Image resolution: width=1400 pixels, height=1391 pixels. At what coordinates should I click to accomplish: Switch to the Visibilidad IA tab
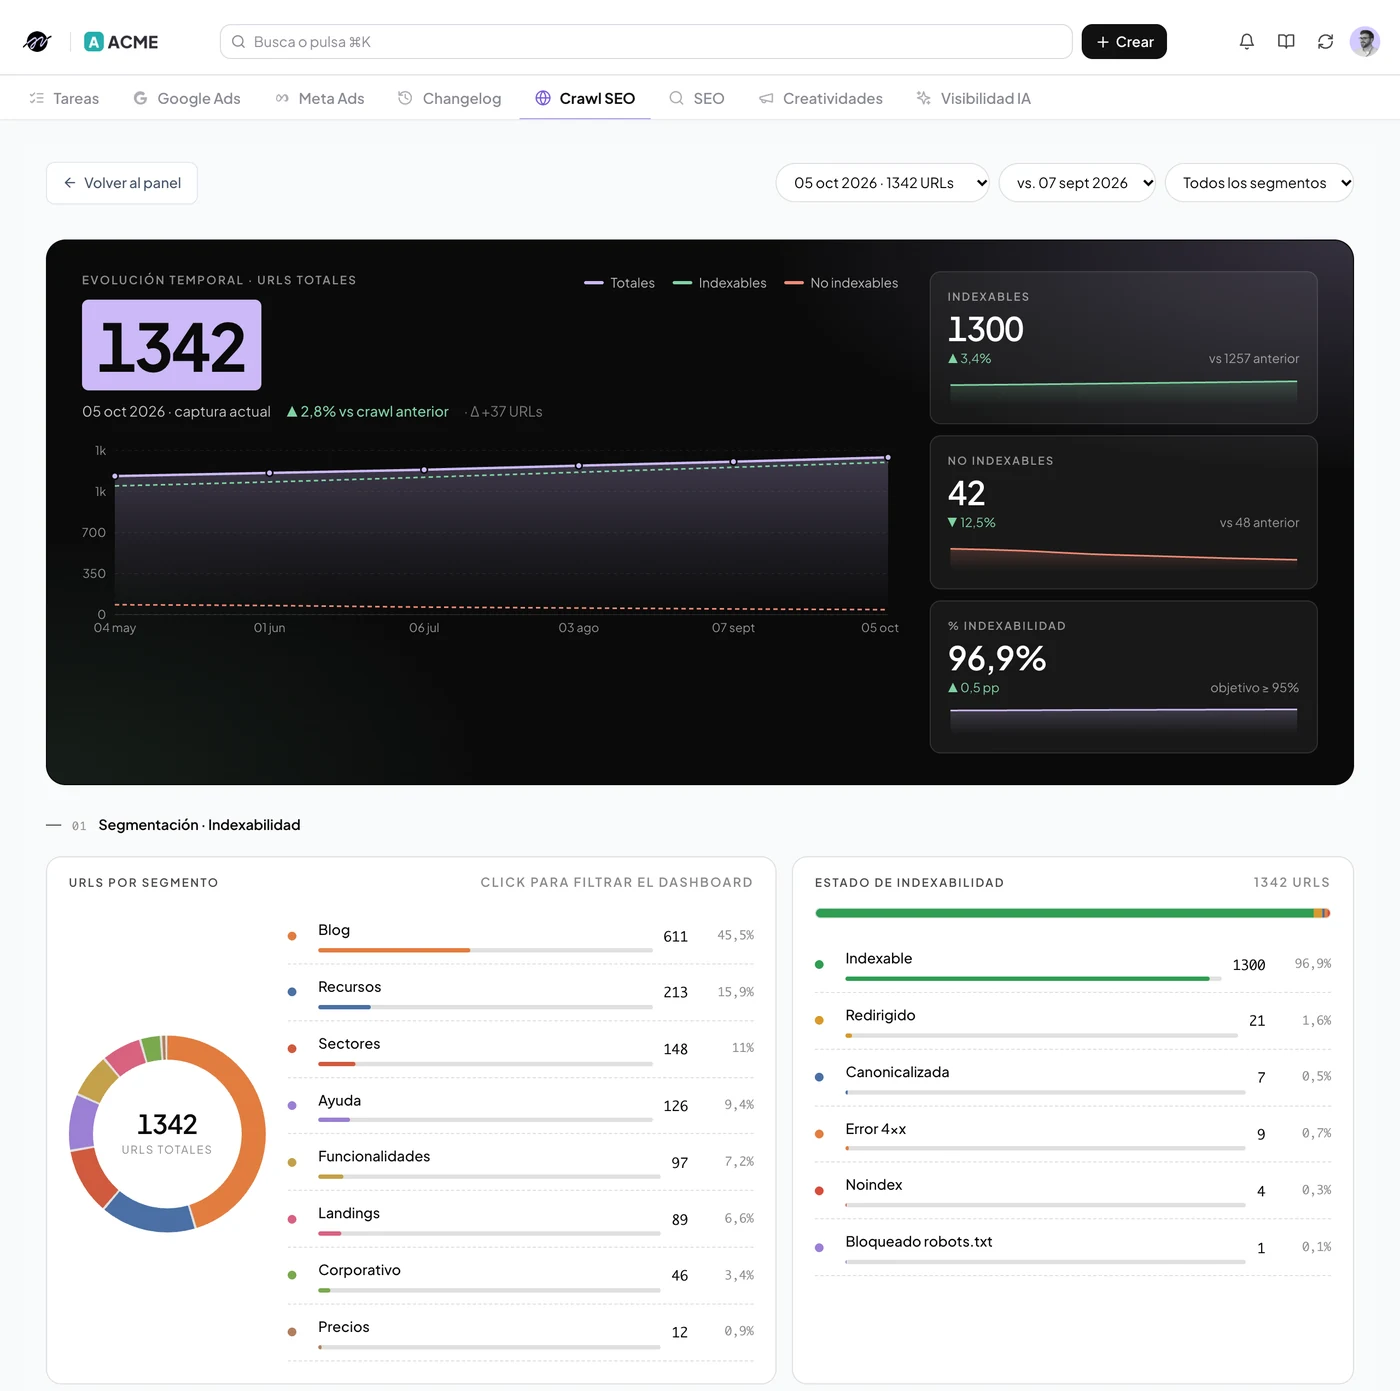tap(973, 98)
